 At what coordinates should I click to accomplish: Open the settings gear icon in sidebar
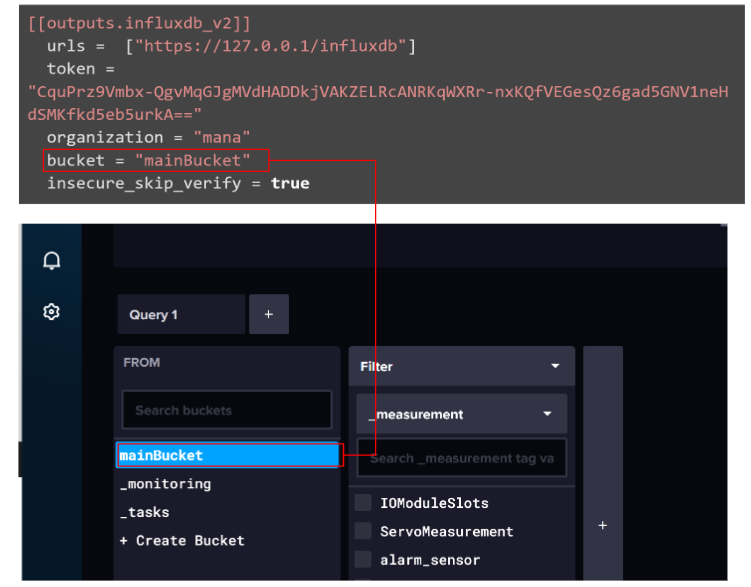(51, 312)
